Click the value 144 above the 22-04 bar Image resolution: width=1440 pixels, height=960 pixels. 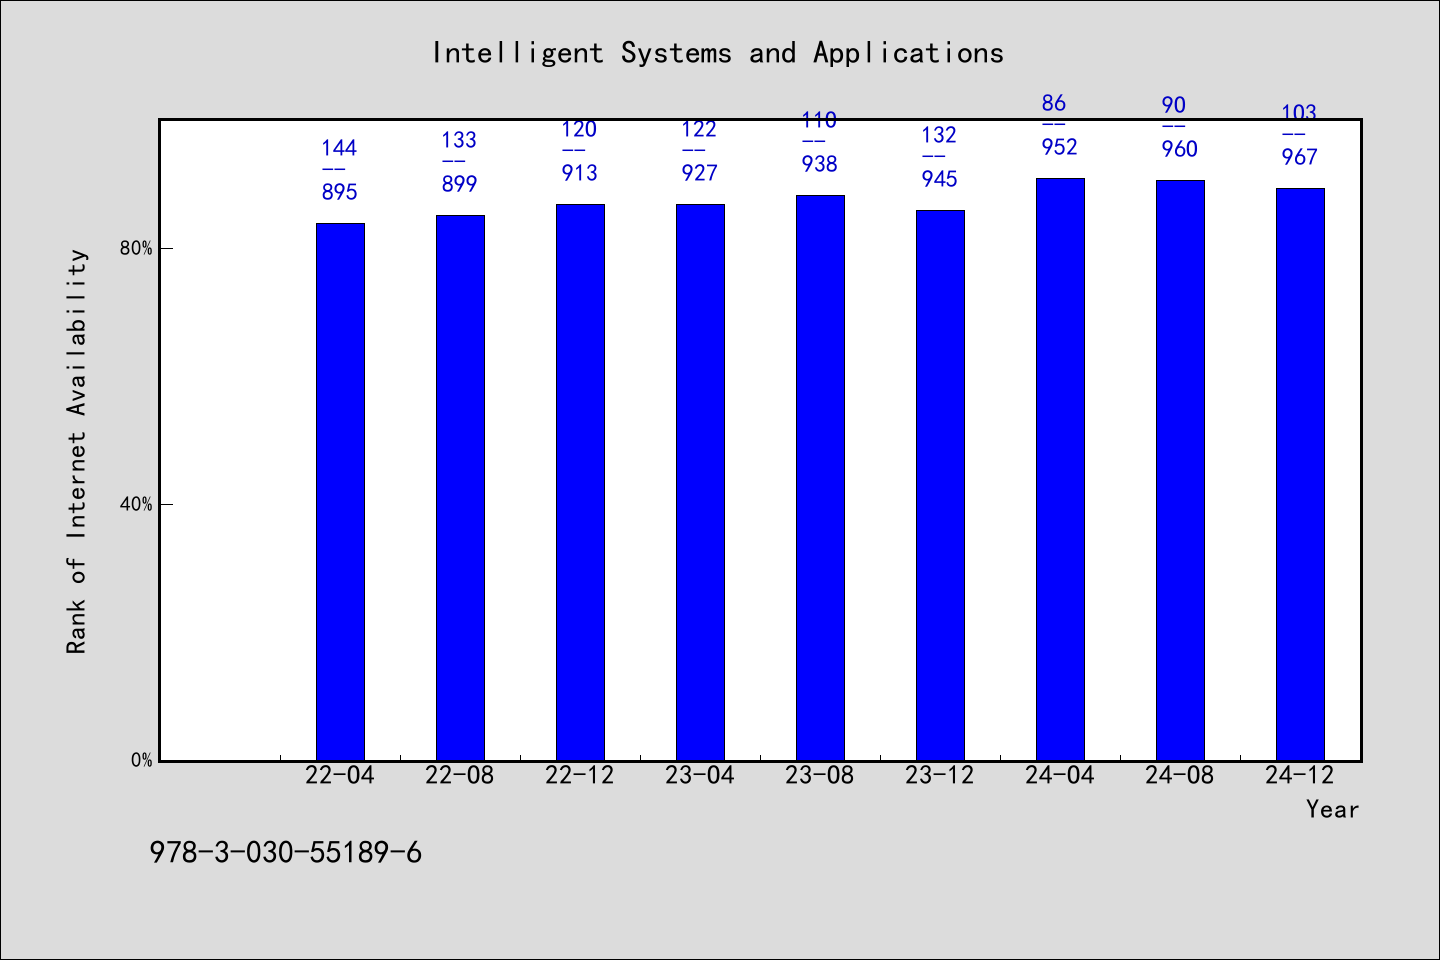339,148
